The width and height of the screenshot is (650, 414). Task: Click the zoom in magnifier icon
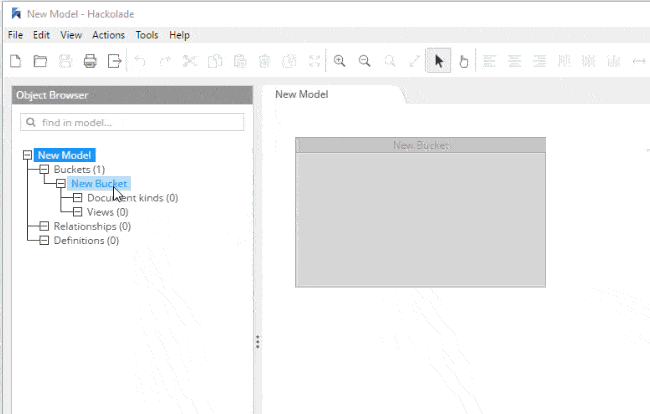[340, 61]
